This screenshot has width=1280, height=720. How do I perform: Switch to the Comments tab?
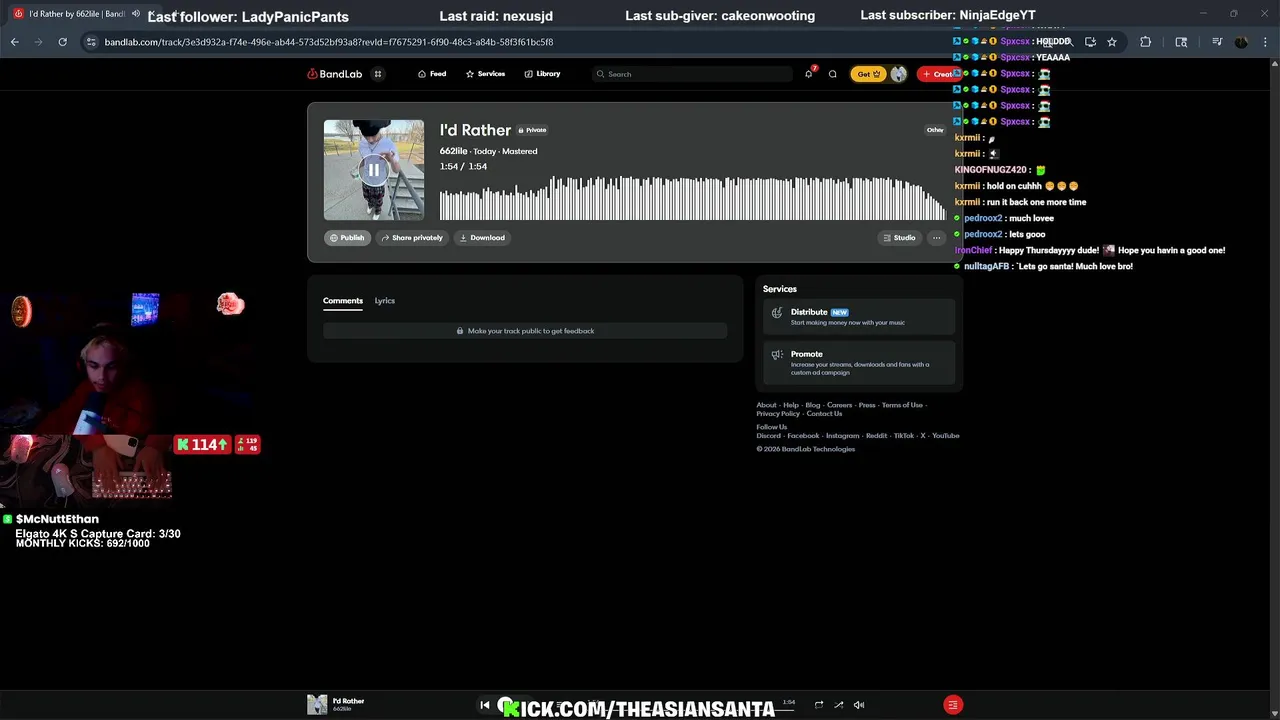coord(342,301)
